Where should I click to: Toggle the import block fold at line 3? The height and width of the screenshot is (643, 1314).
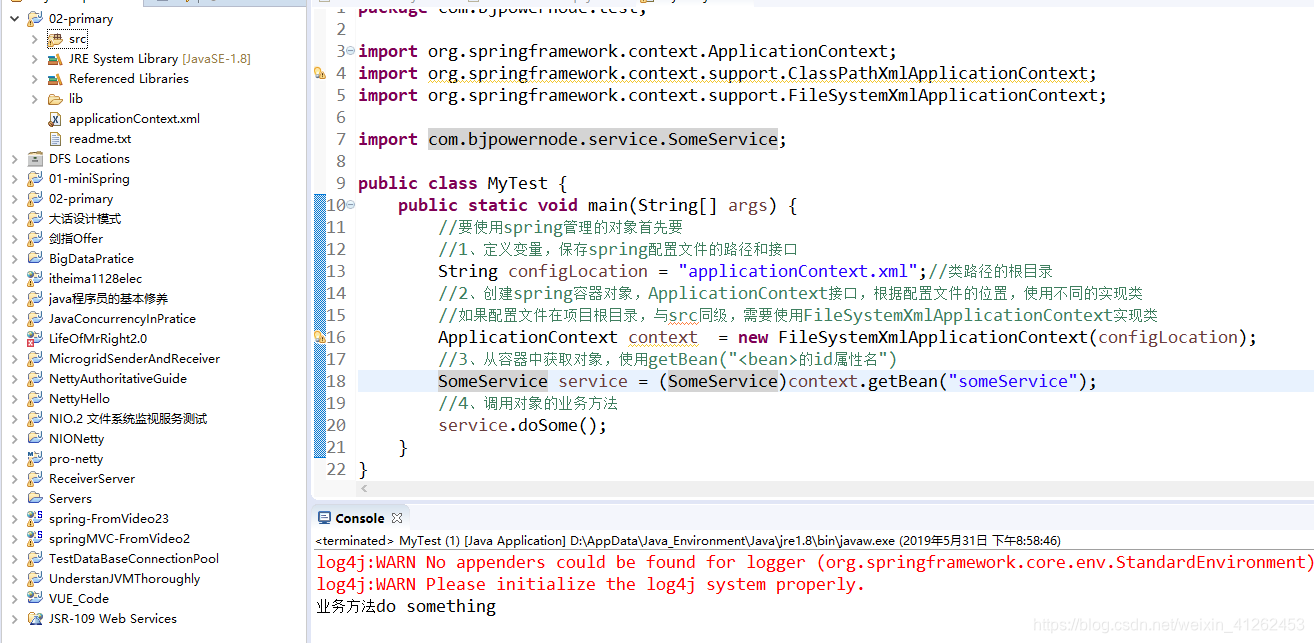point(350,52)
